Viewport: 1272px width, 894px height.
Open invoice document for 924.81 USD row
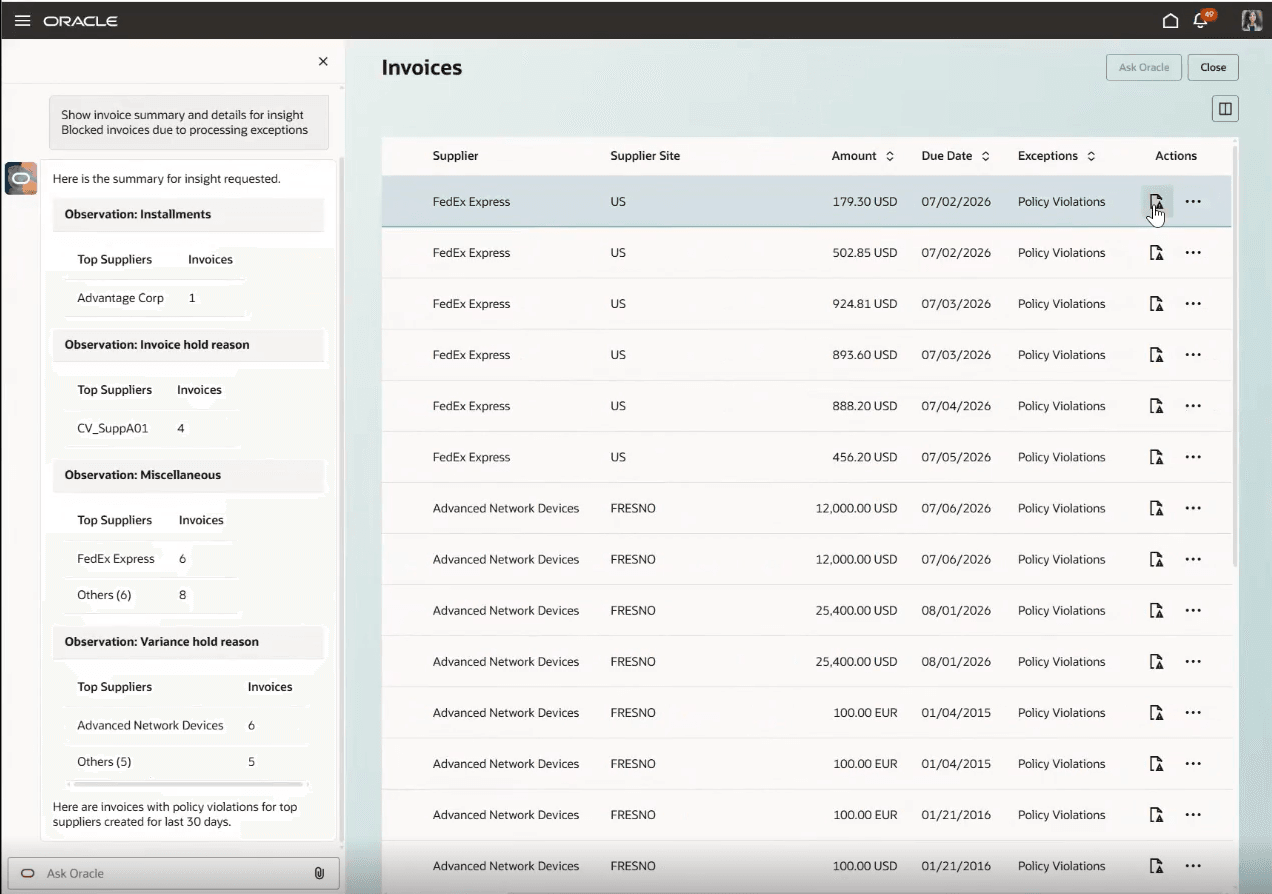[1156, 304]
